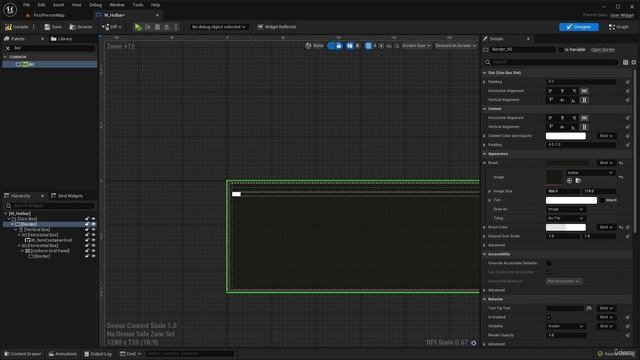Viewport: 640px width, 360px height.
Task: Select Size Box in hierarchy
Action: [x=27, y=219]
